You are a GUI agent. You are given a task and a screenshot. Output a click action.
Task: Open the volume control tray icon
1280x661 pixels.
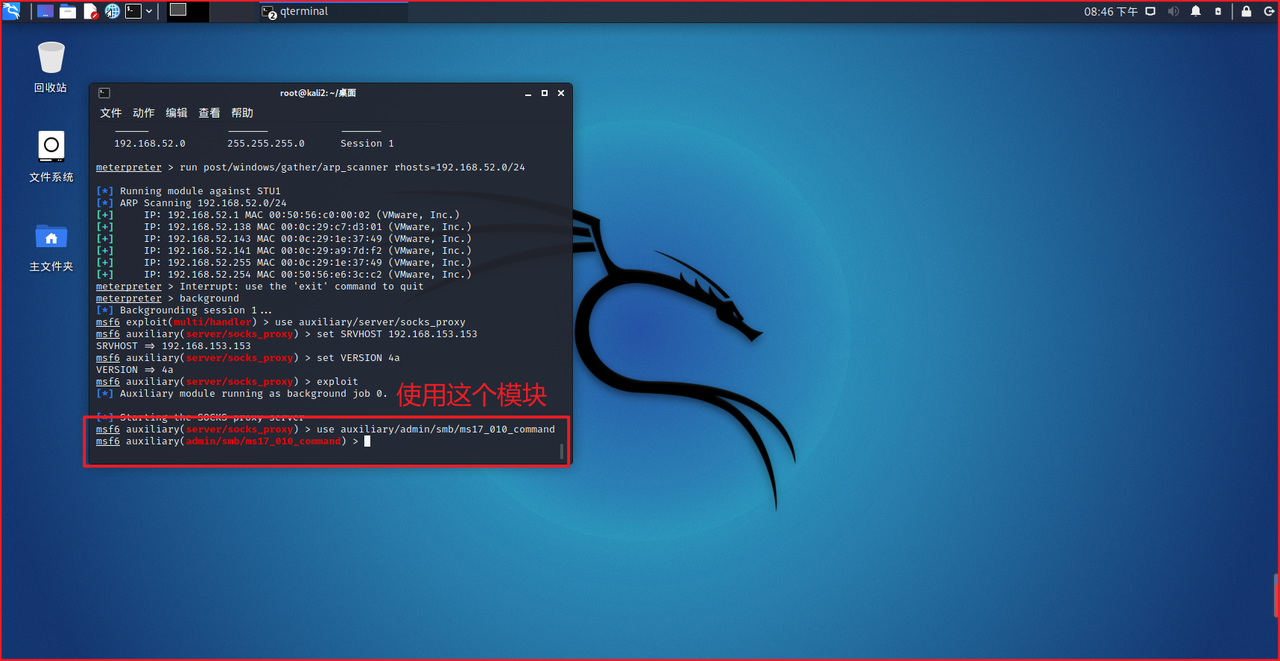(1173, 11)
